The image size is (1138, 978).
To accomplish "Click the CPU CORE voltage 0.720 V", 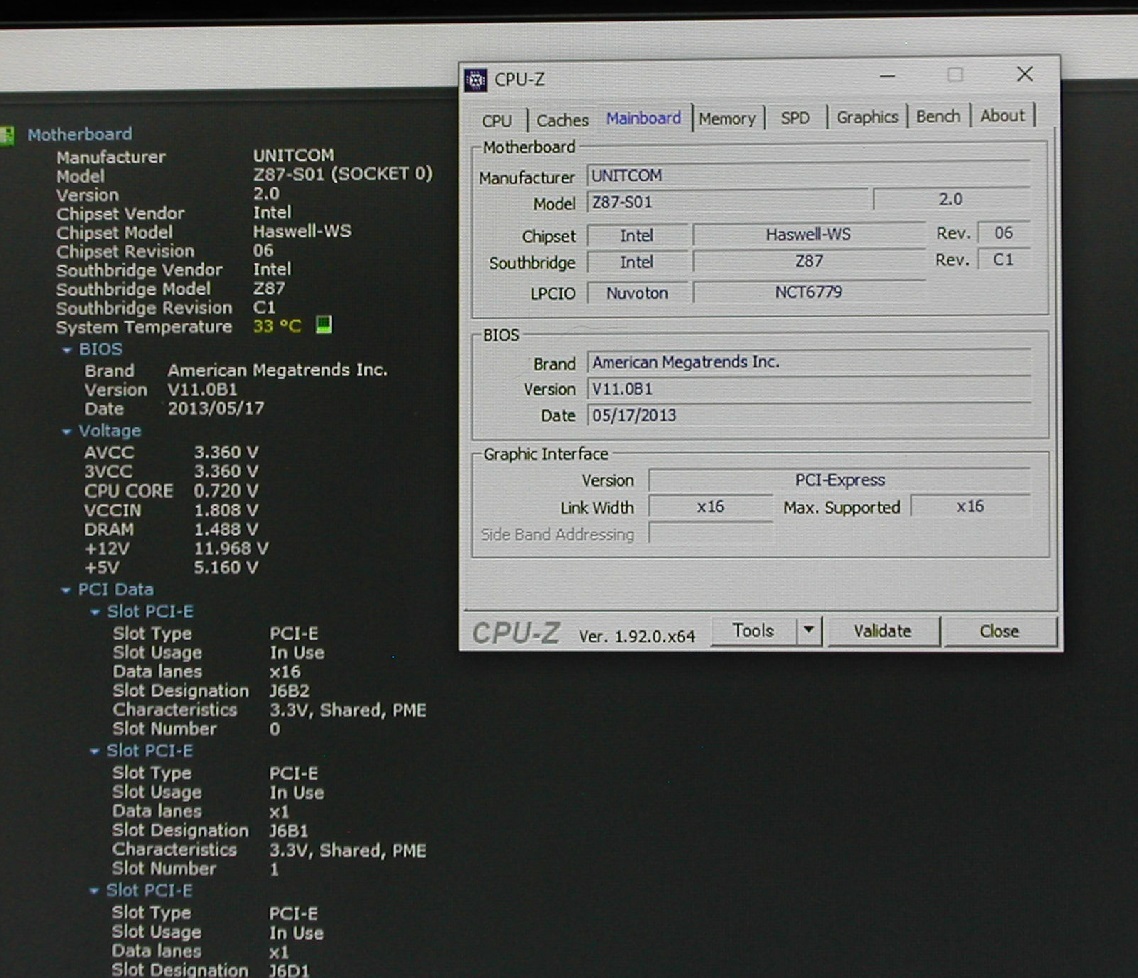I will coord(226,491).
